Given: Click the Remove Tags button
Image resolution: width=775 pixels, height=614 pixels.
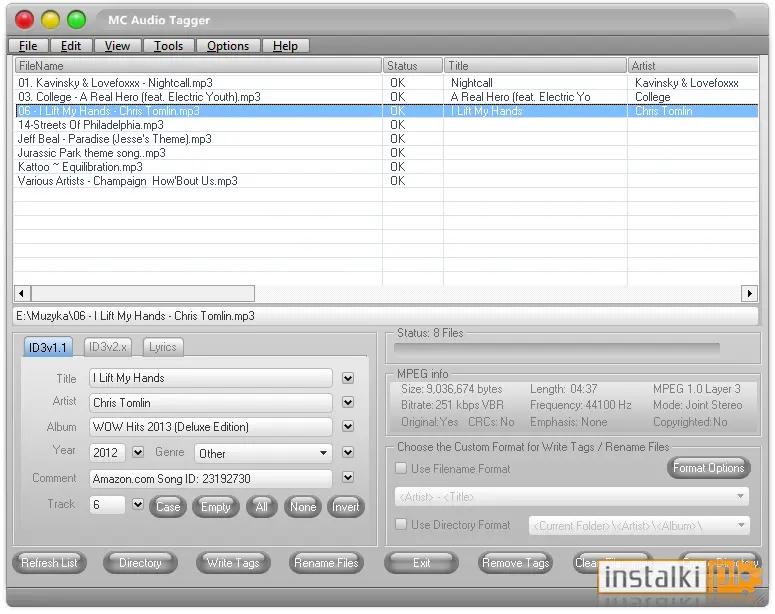Looking at the screenshot, I should tap(516, 563).
